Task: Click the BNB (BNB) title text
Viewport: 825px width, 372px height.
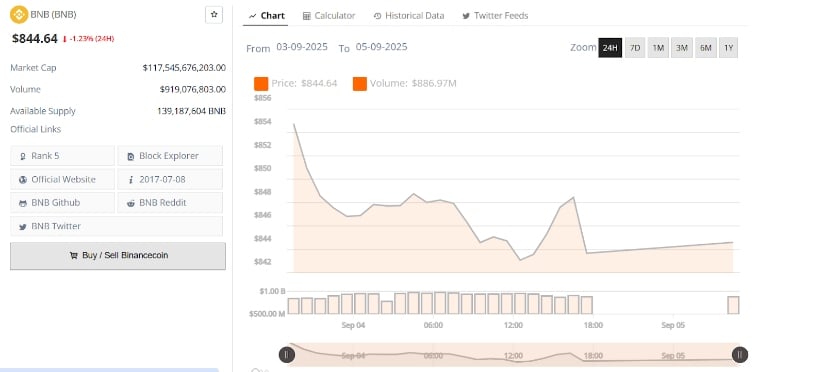Action: point(53,15)
